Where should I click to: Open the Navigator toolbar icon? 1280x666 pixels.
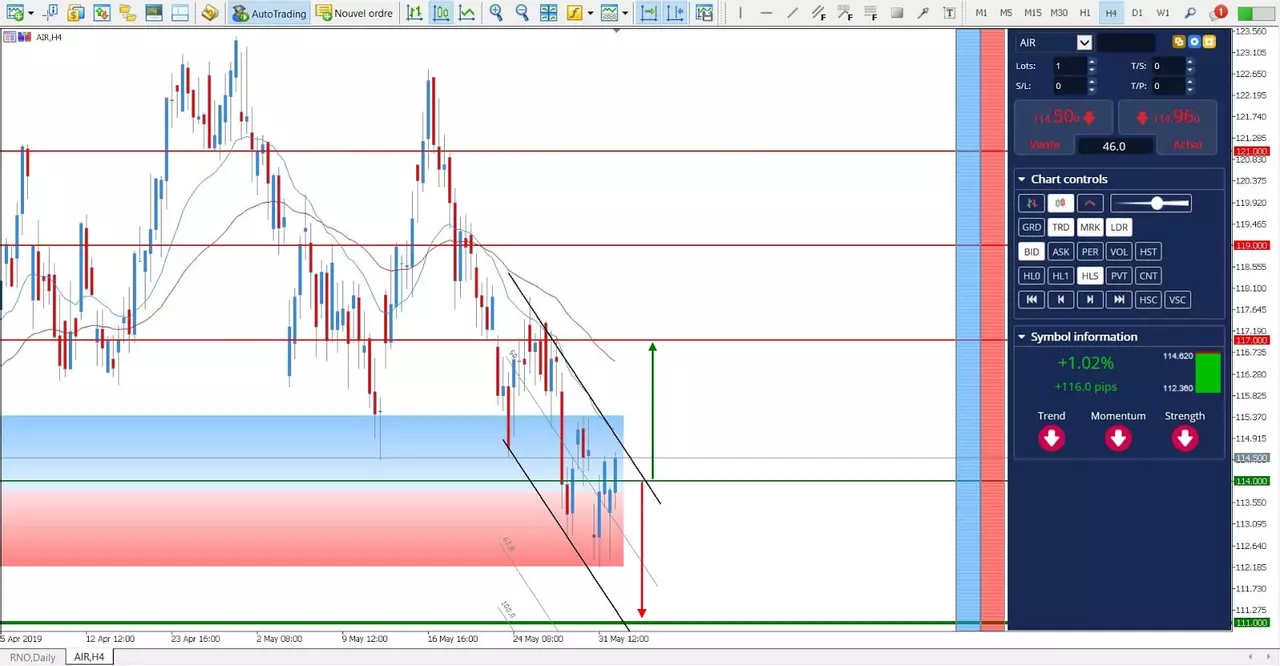tap(127, 13)
